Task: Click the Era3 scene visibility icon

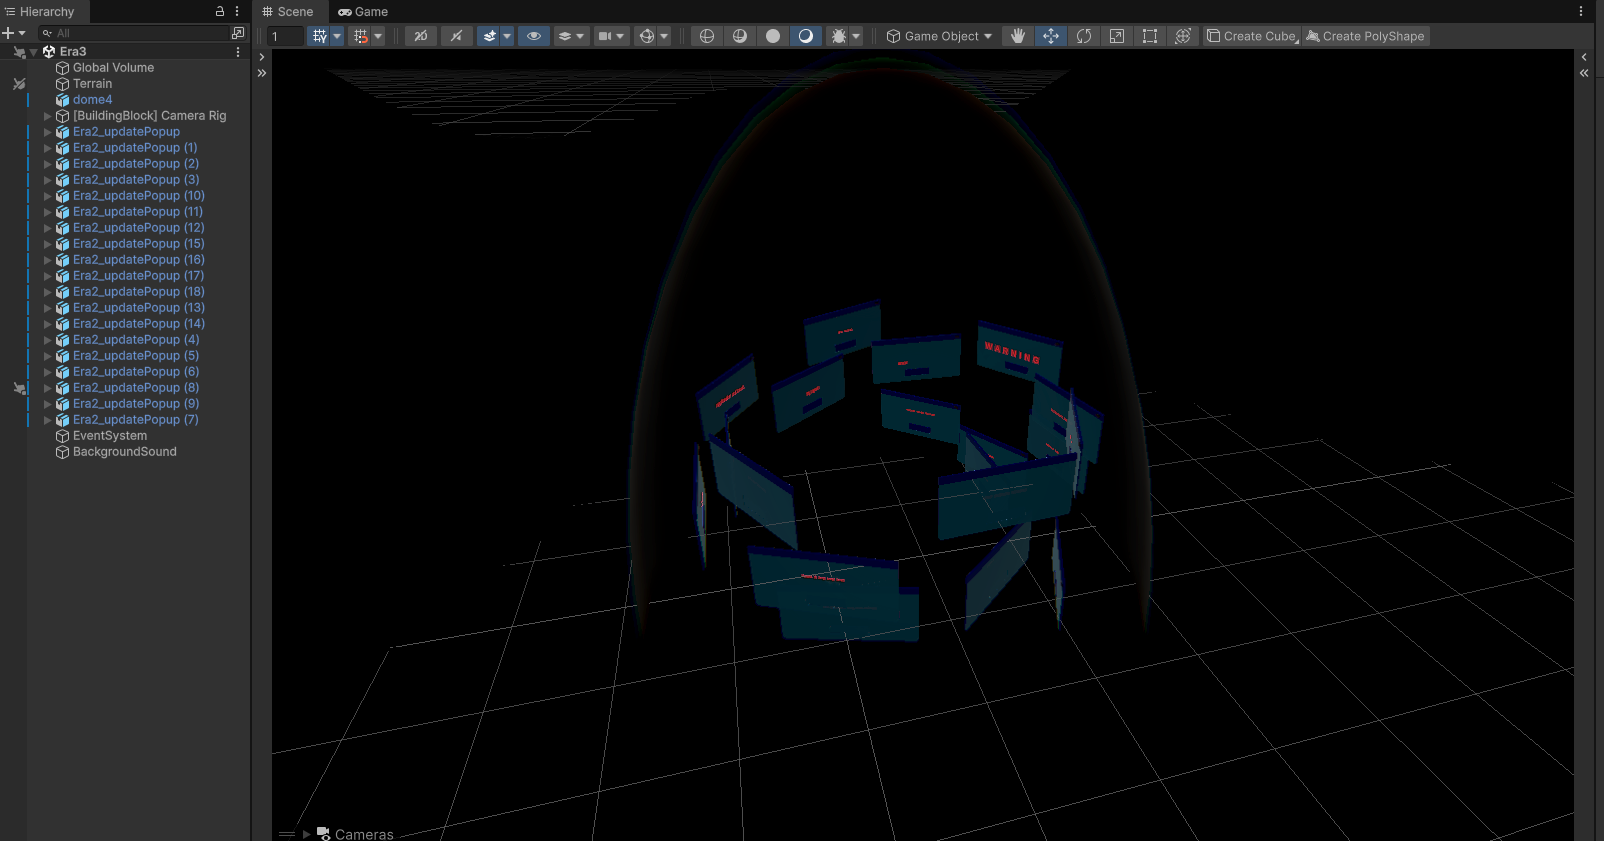Action: point(19,52)
